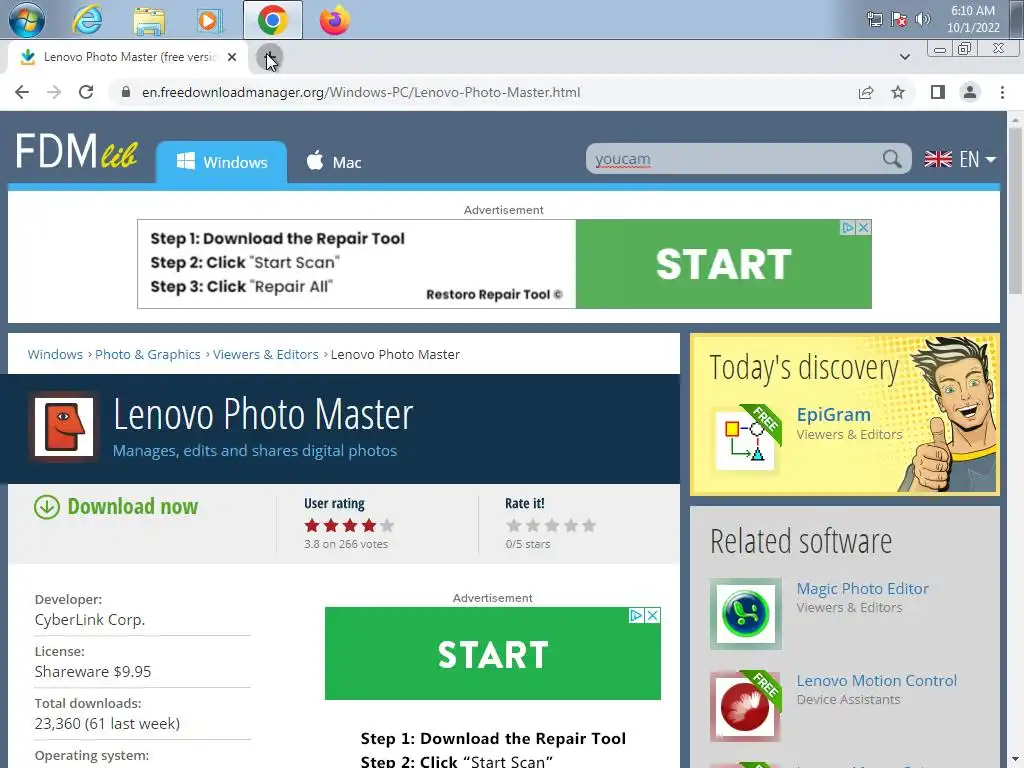Screen dimensions: 1024x768
Task: Open EpiGram in Today's discovery
Action: click(833, 414)
